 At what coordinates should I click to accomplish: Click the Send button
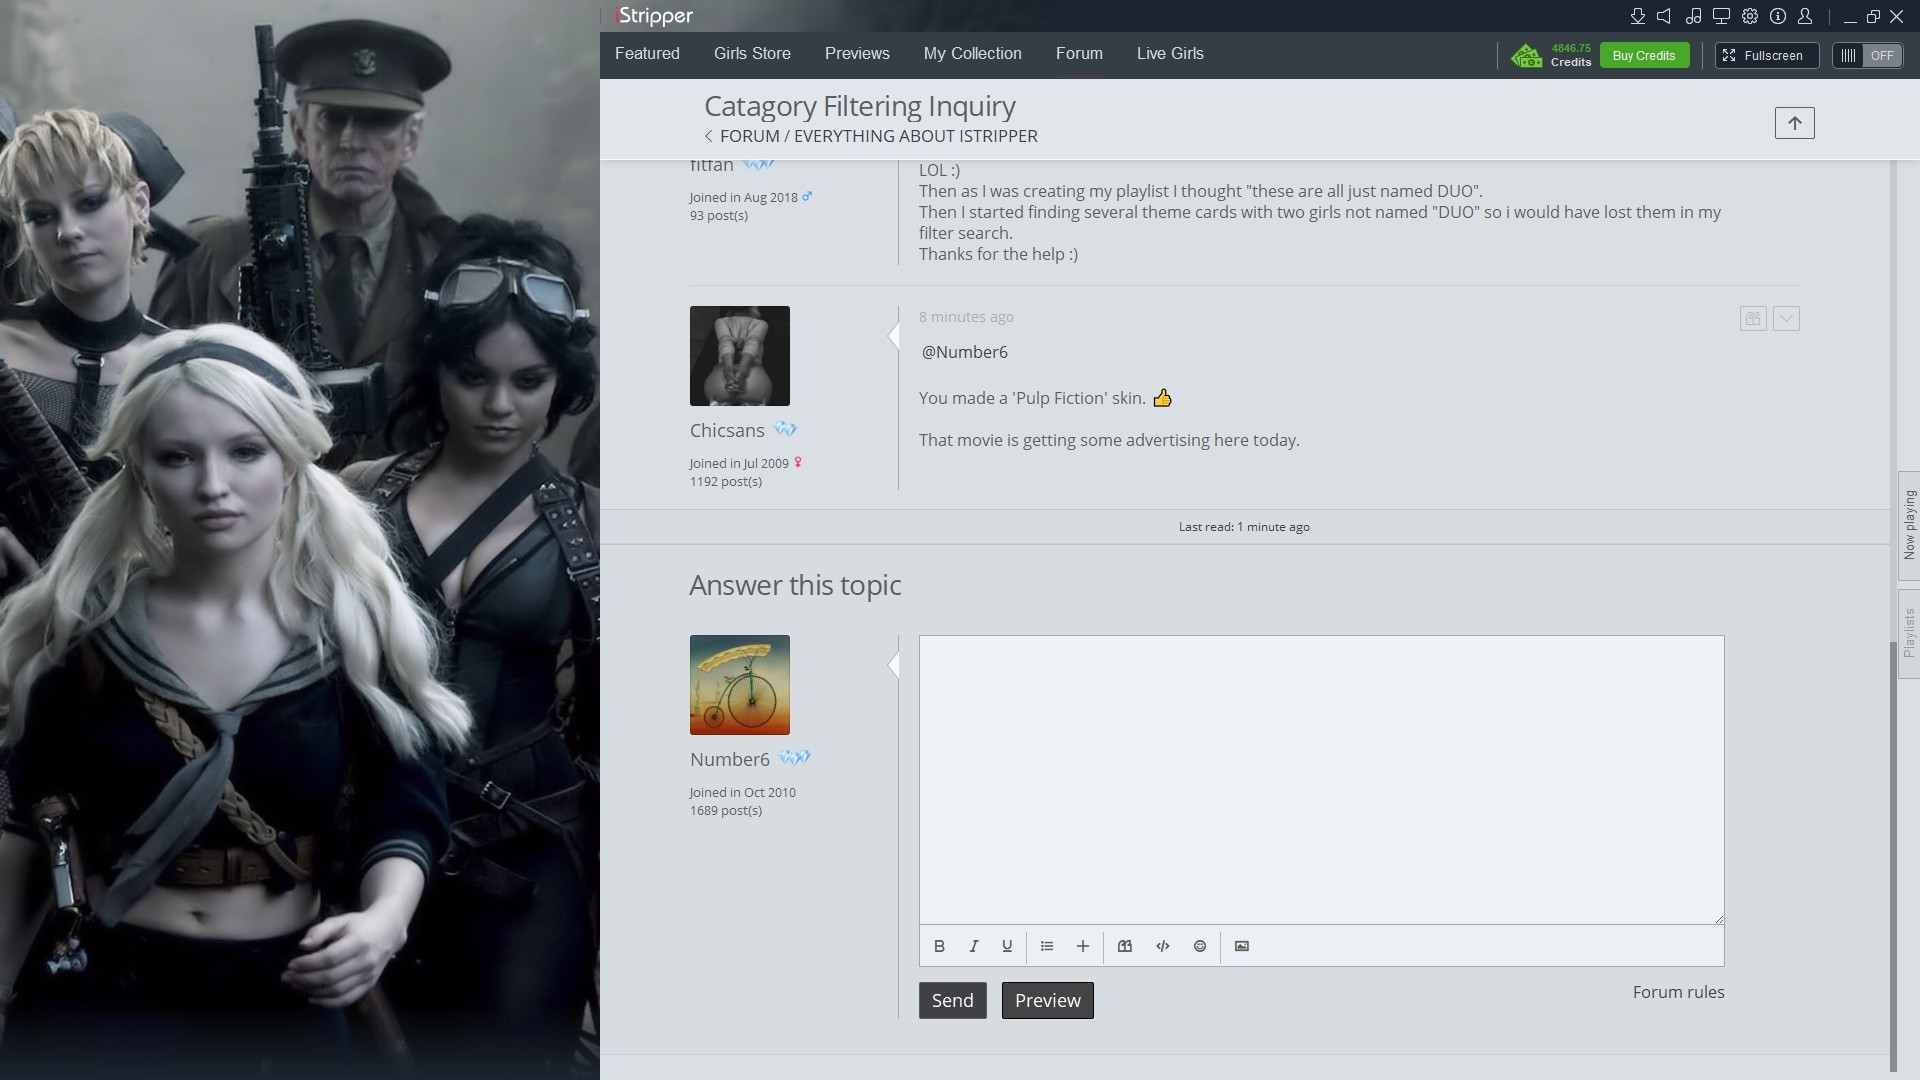952,1001
